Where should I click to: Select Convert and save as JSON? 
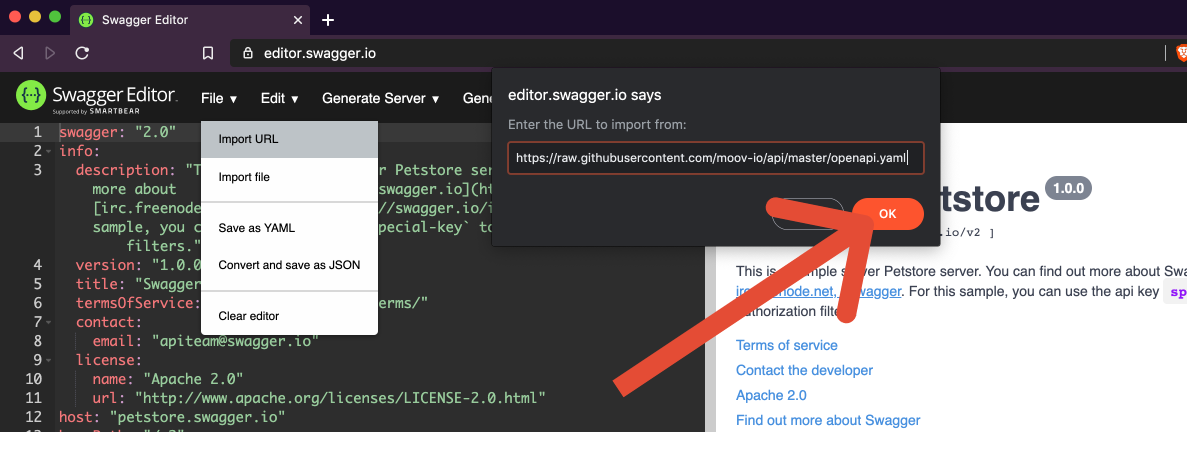click(289, 265)
